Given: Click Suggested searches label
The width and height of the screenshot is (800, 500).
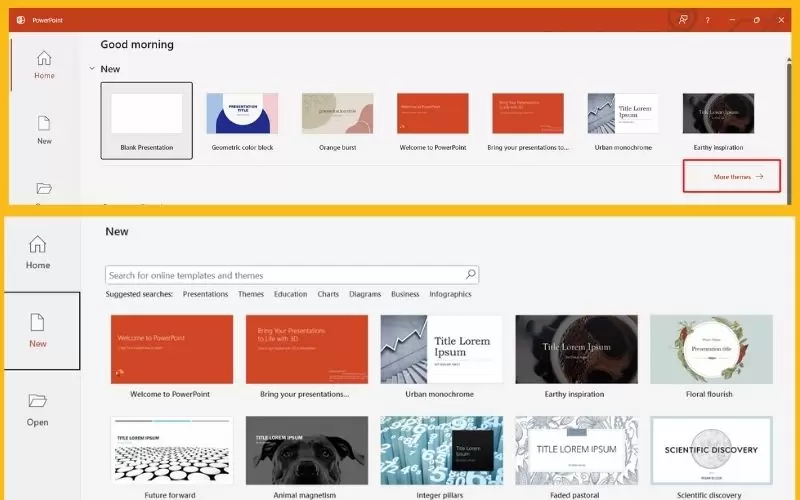Looking at the screenshot, I should pyautogui.click(x=139, y=294).
